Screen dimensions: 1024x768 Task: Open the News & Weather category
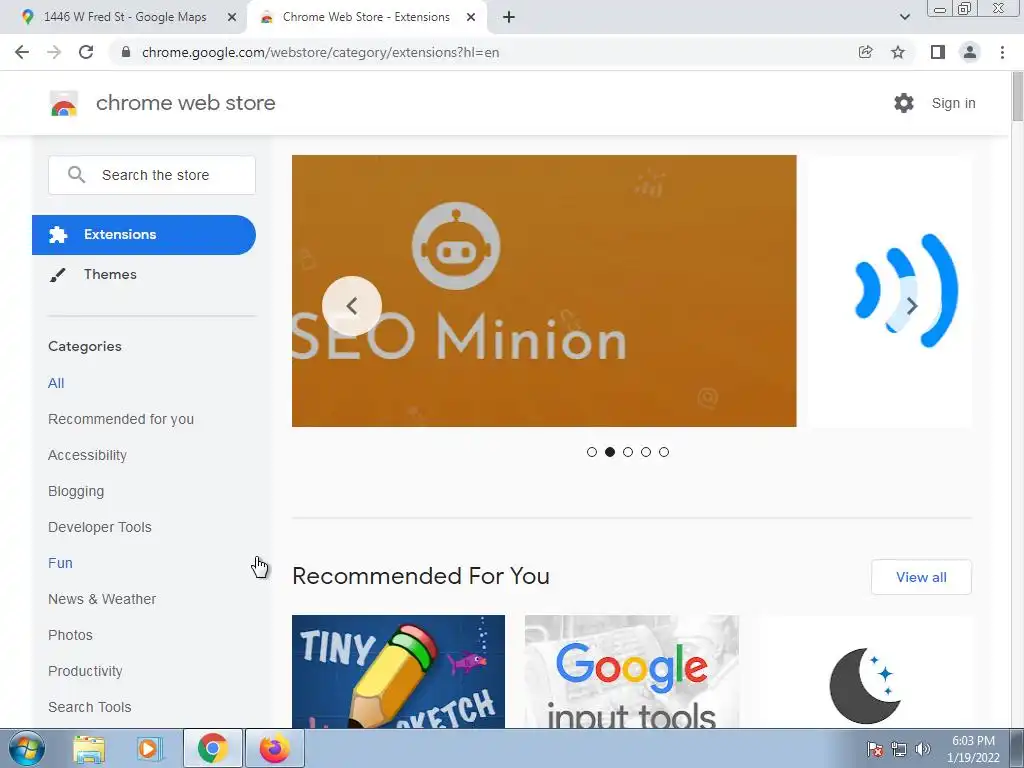pos(102,599)
